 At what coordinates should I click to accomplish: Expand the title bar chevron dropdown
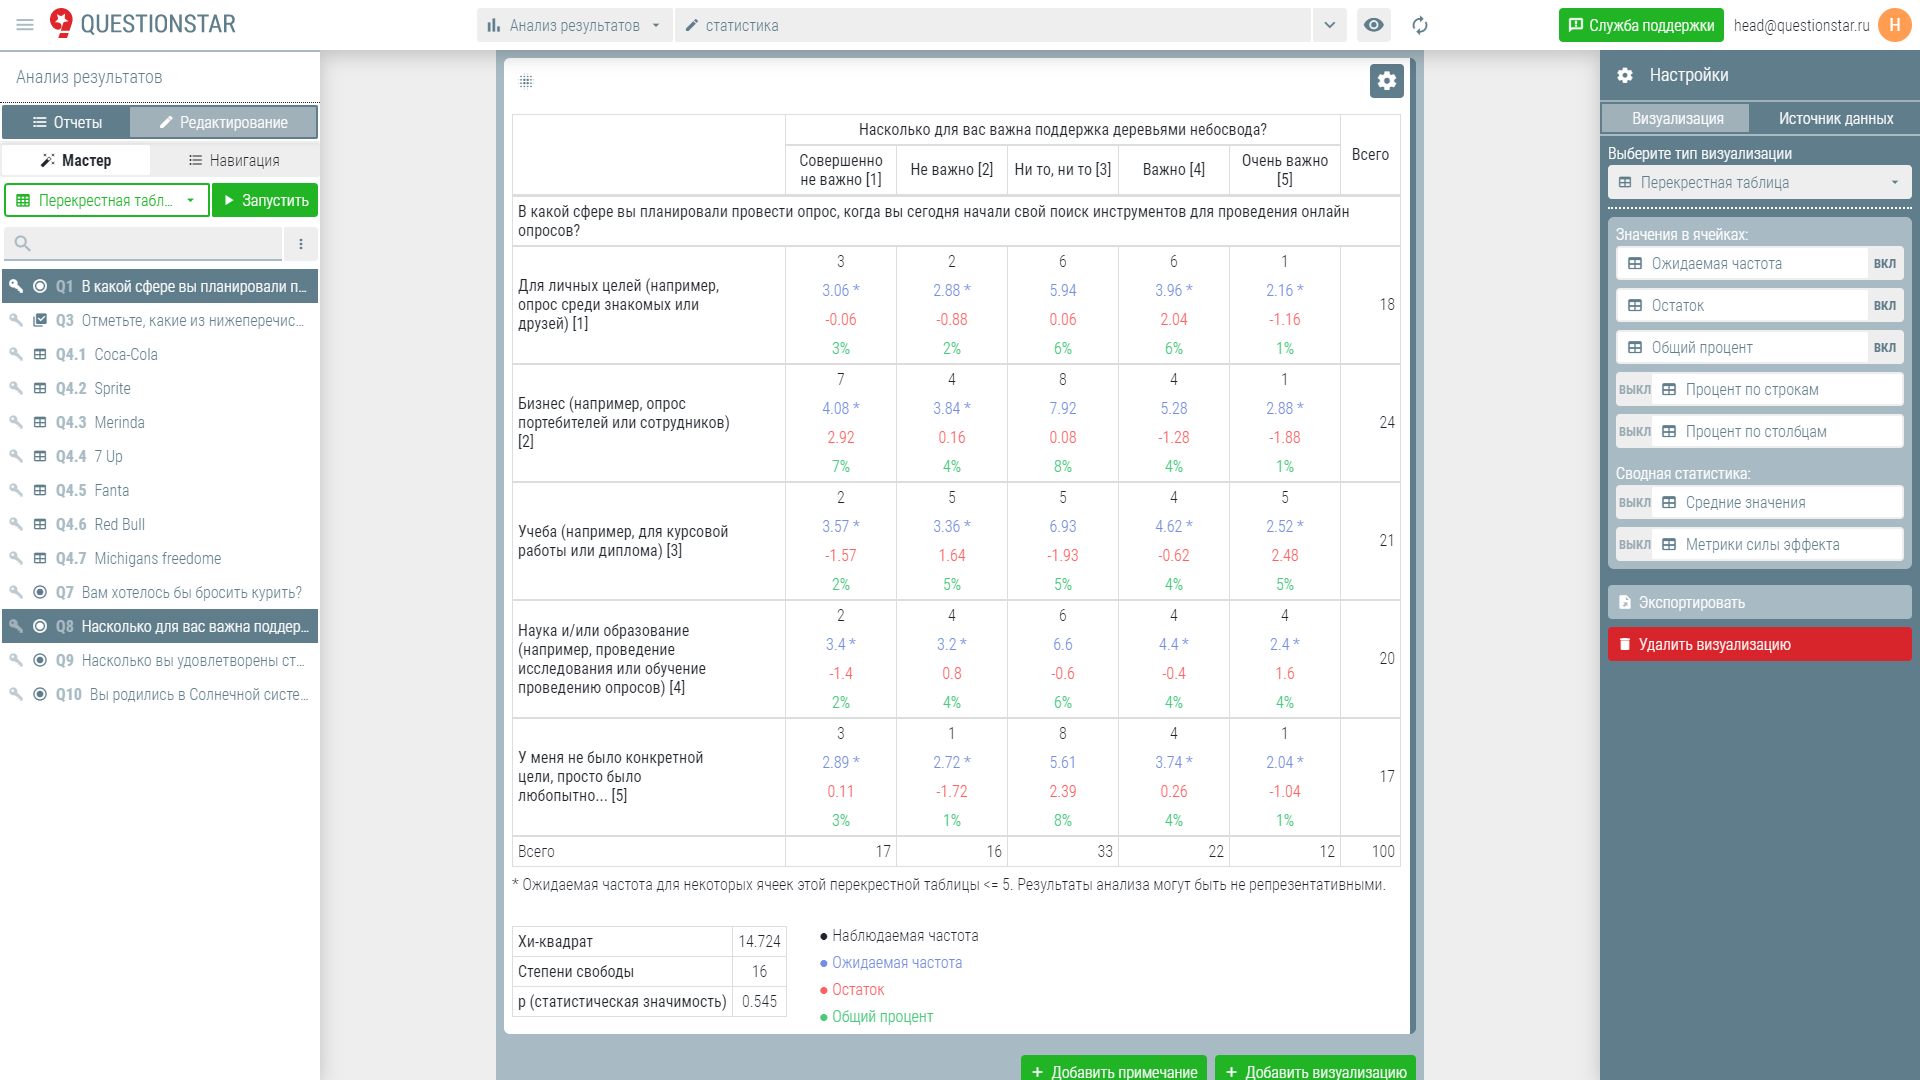pos(1330,25)
